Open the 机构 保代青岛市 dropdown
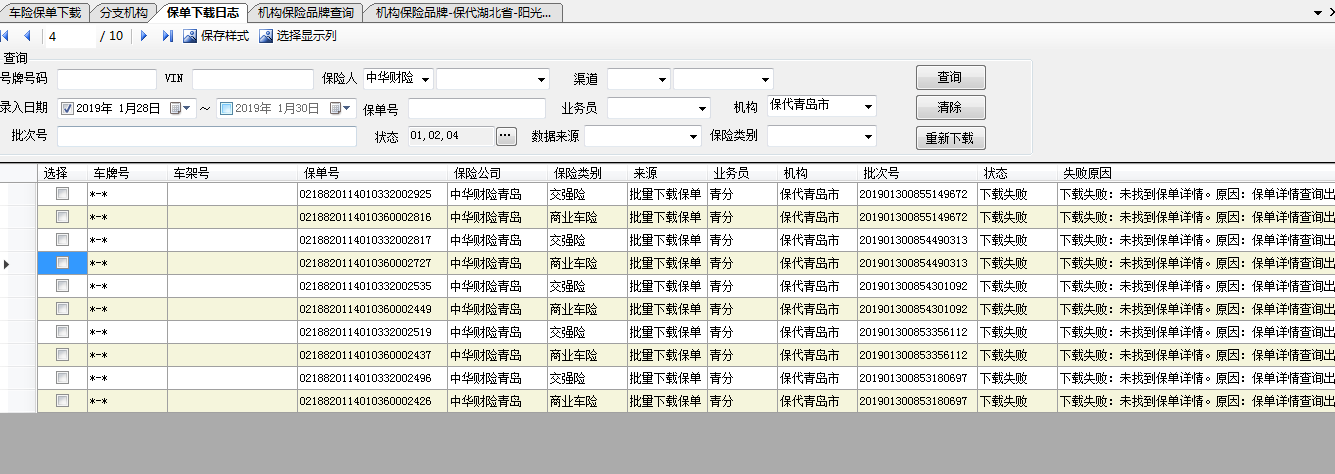Viewport: 1335px width, 474px height. point(867,106)
